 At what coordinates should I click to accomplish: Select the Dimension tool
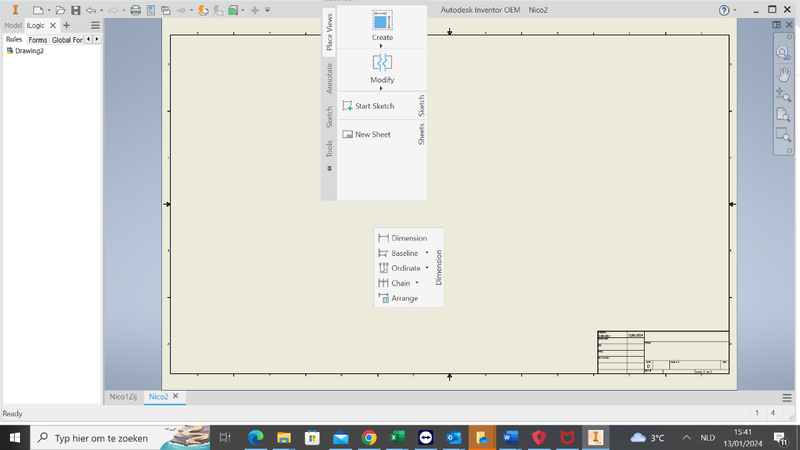[401, 238]
